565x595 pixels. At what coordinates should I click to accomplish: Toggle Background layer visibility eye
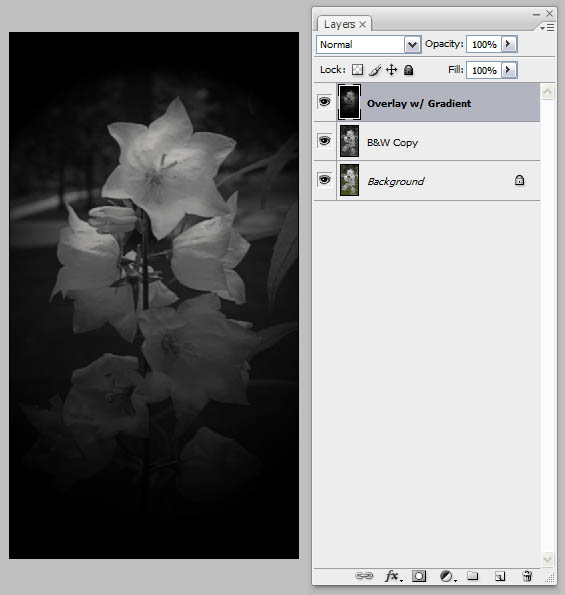point(324,179)
